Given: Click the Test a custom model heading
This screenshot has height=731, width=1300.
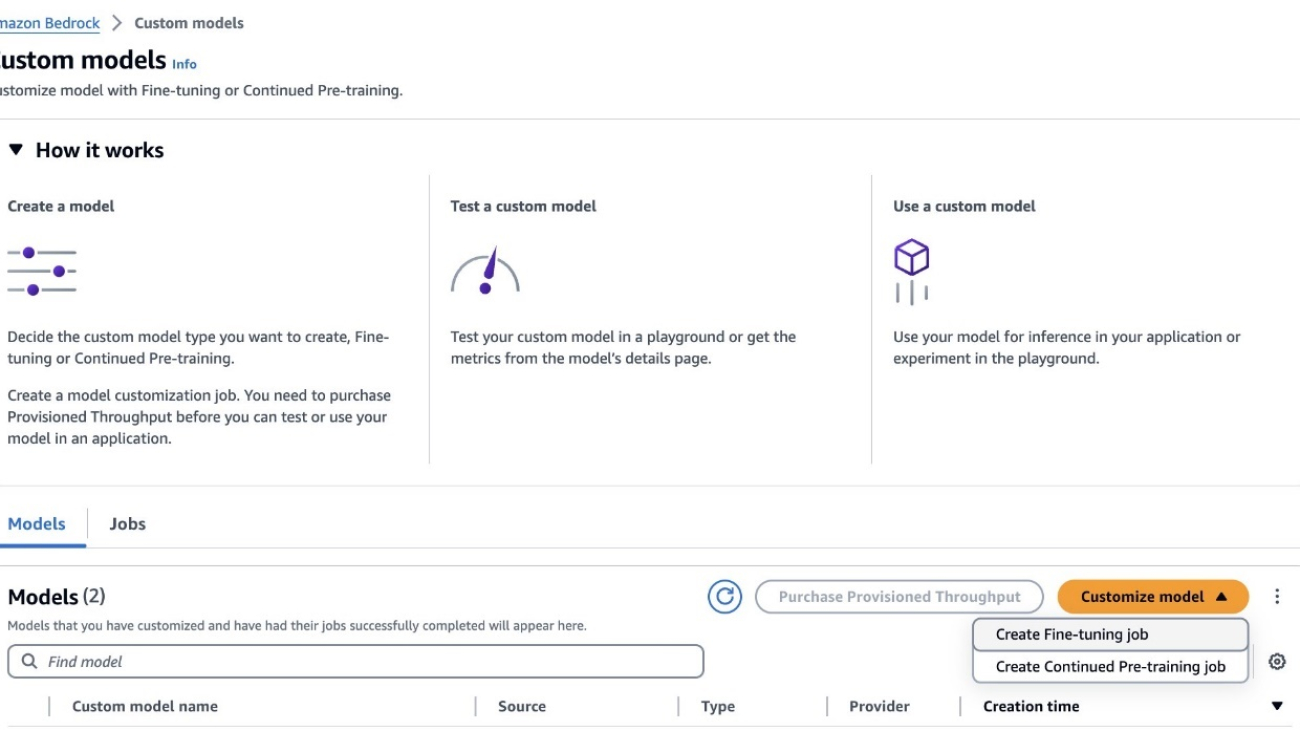Looking at the screenshot, I should click(523, 206).
